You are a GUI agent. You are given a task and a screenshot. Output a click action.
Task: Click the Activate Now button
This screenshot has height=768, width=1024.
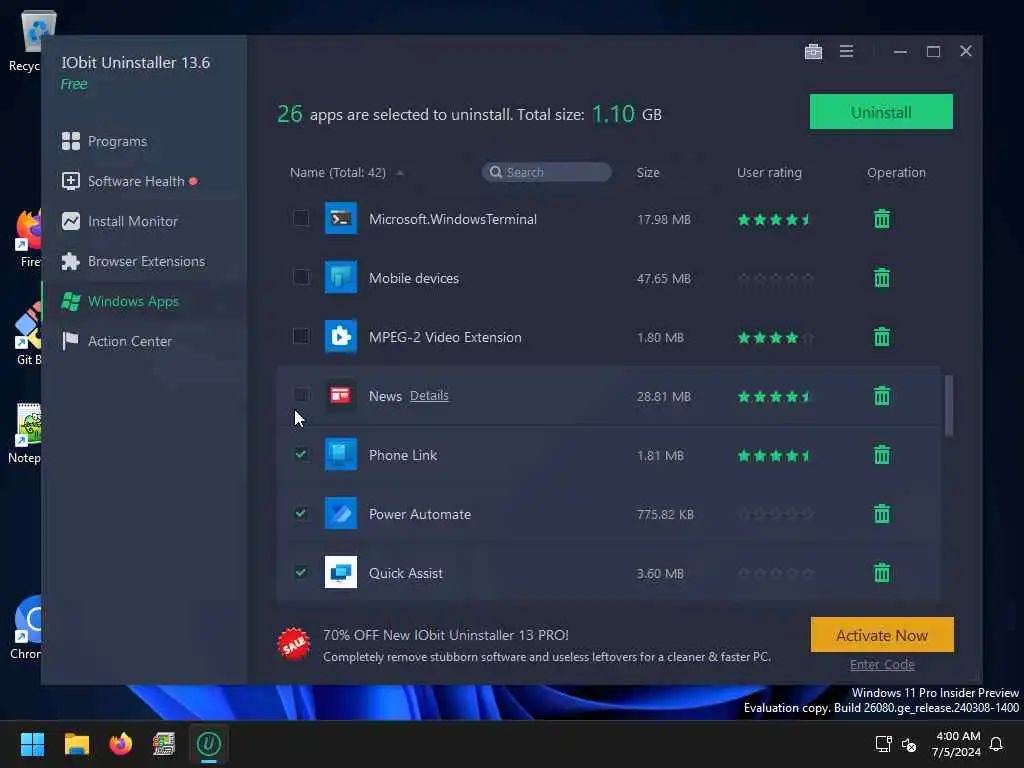(882, 635)
